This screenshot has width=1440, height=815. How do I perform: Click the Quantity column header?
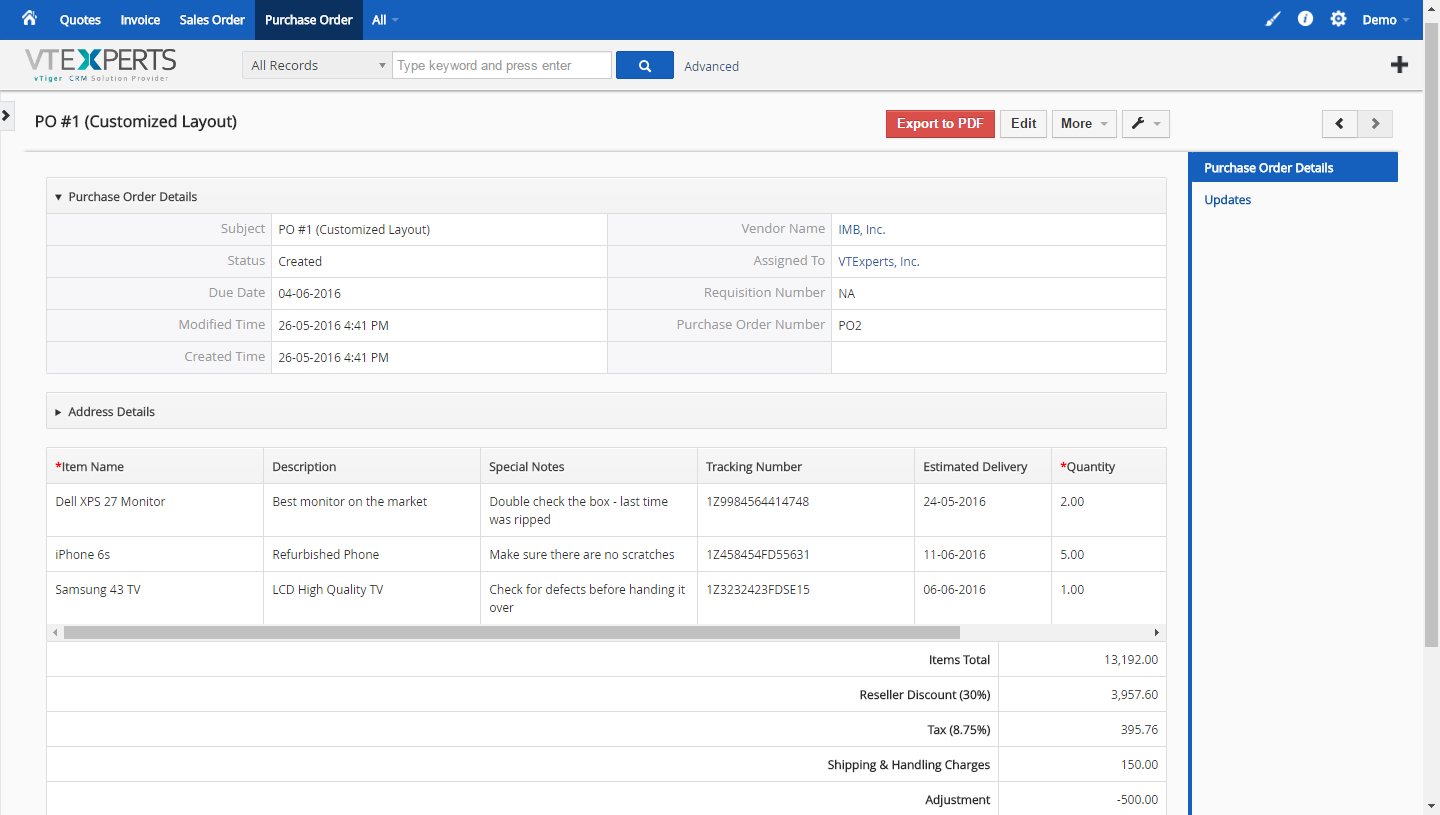click(1109, 467)
